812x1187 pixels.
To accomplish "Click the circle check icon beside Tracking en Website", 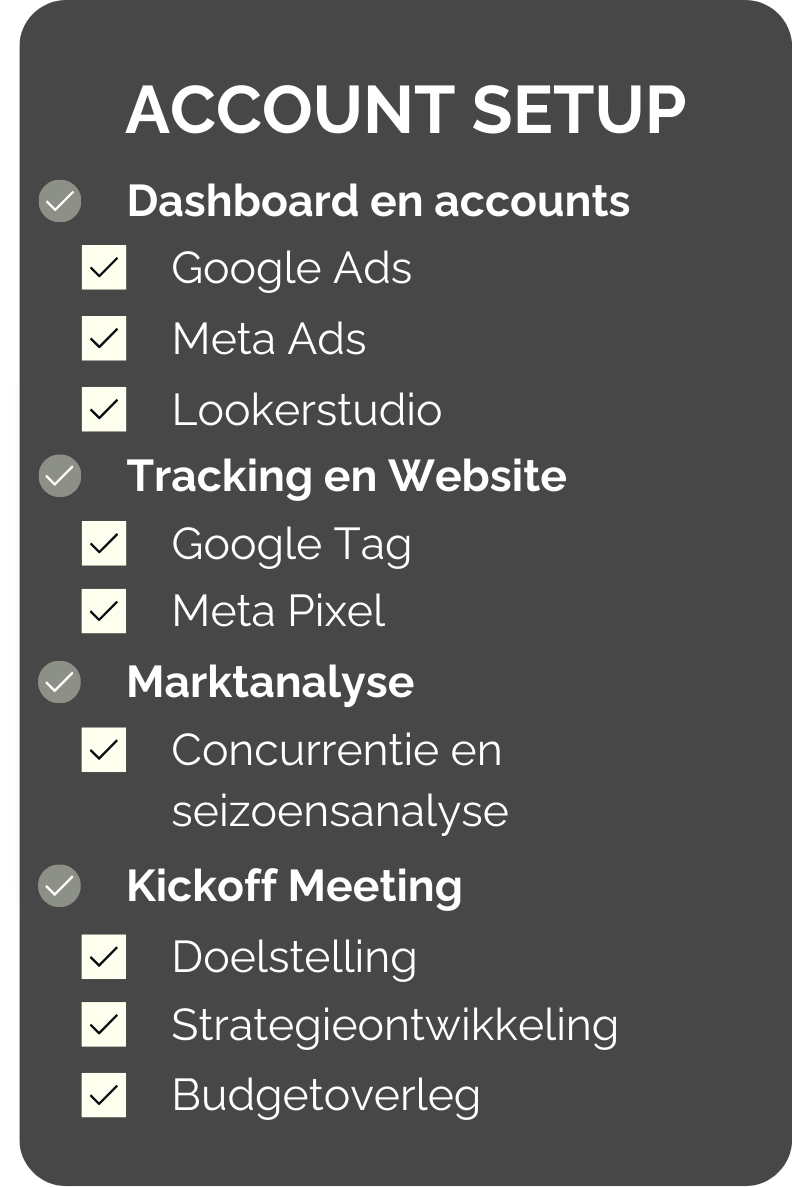I will pos(60,476).
